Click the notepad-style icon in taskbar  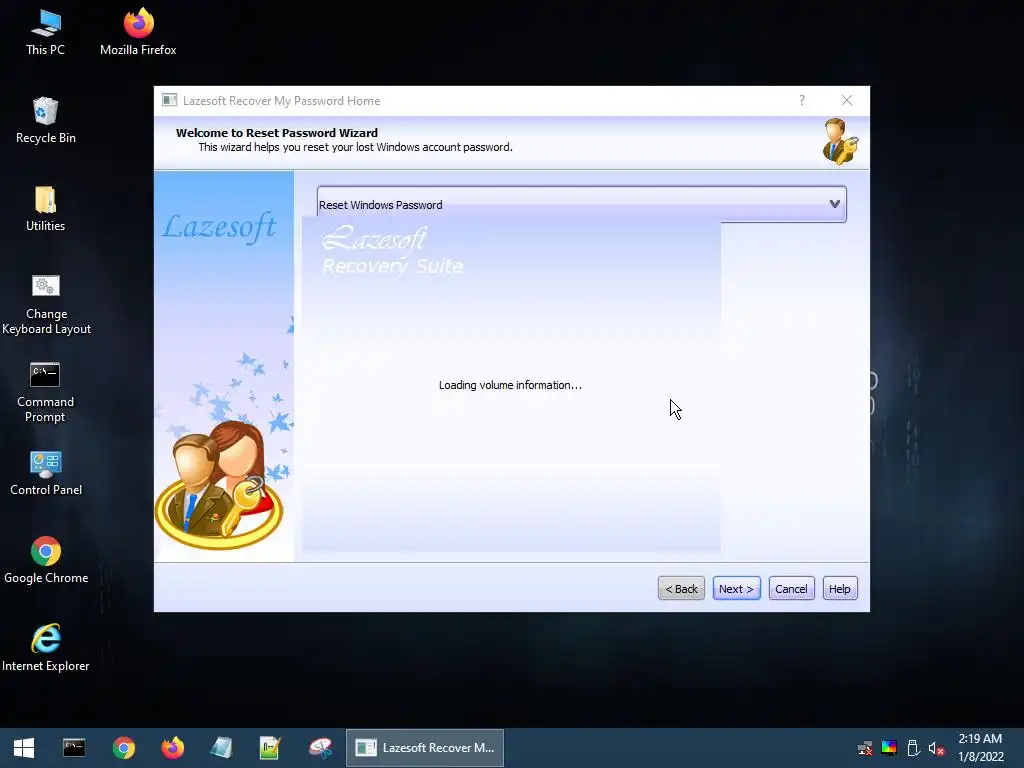221,748
